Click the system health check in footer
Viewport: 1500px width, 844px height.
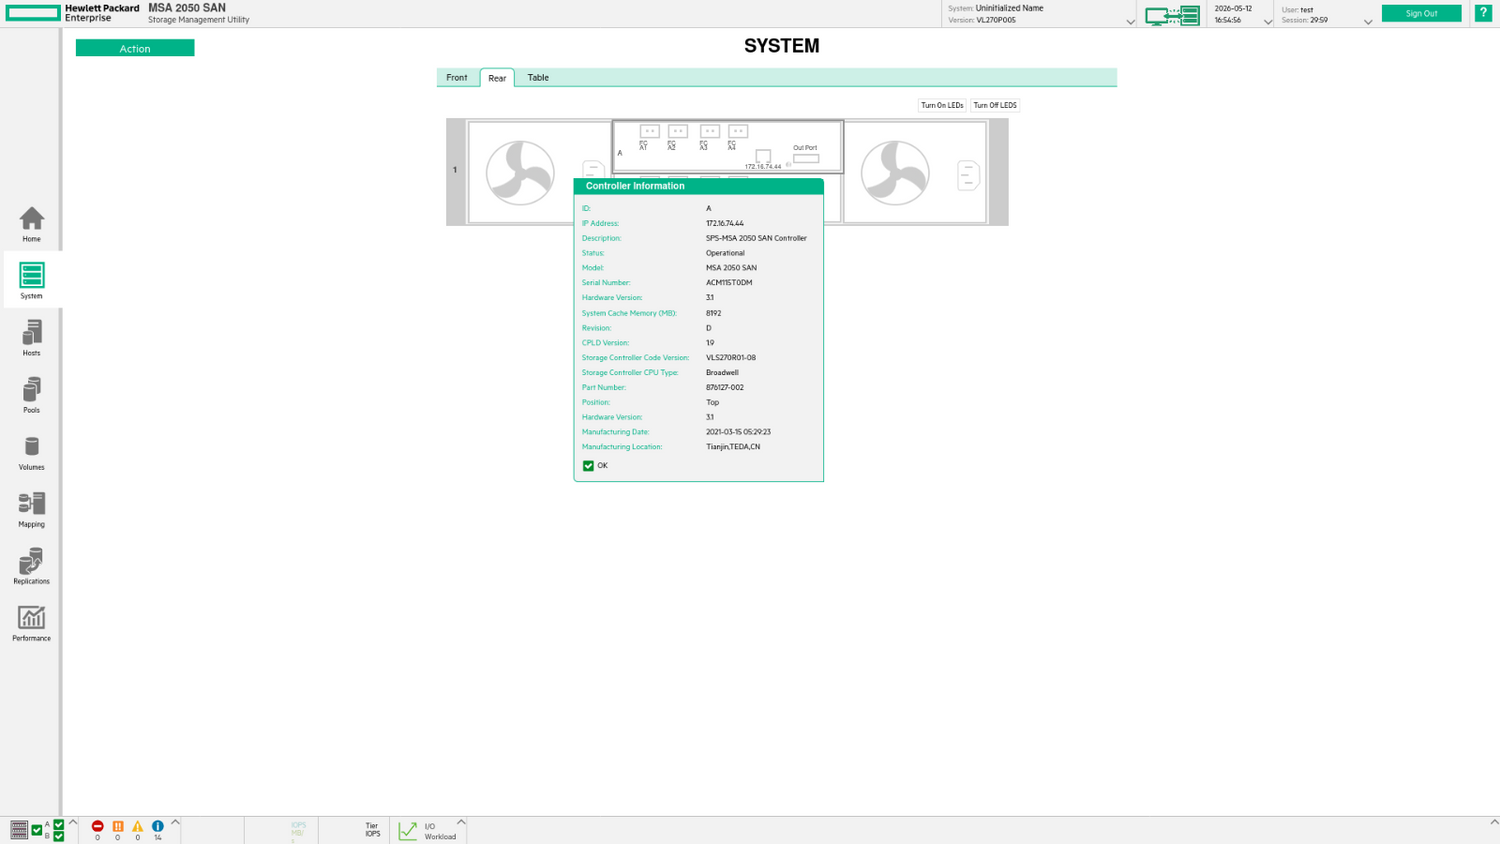(x=37, y=830)
